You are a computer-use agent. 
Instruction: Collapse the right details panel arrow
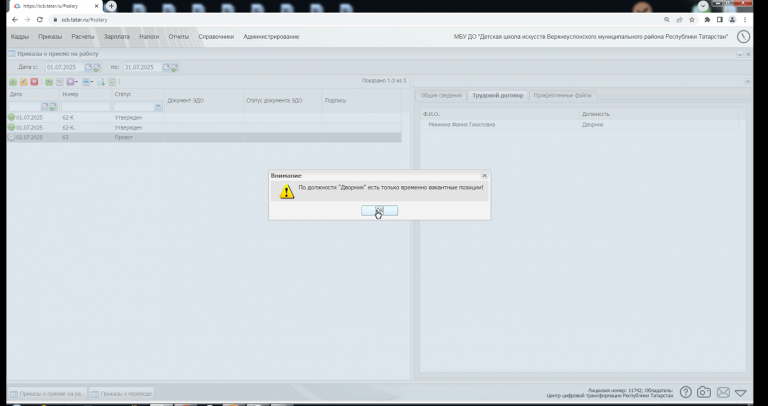tap(748, 81)
